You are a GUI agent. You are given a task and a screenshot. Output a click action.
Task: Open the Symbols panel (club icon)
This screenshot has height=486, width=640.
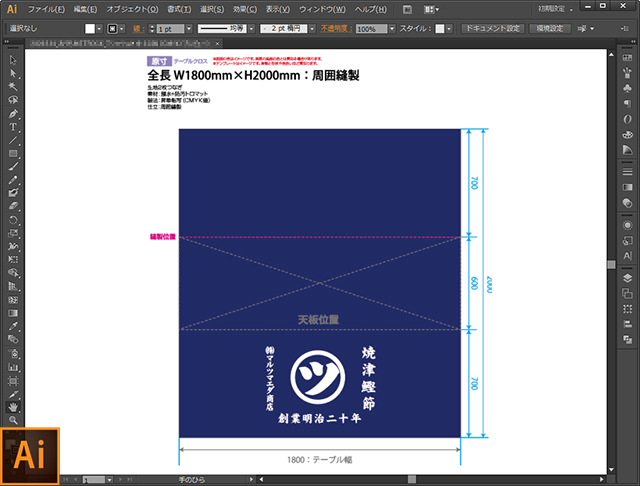(627, 88)
